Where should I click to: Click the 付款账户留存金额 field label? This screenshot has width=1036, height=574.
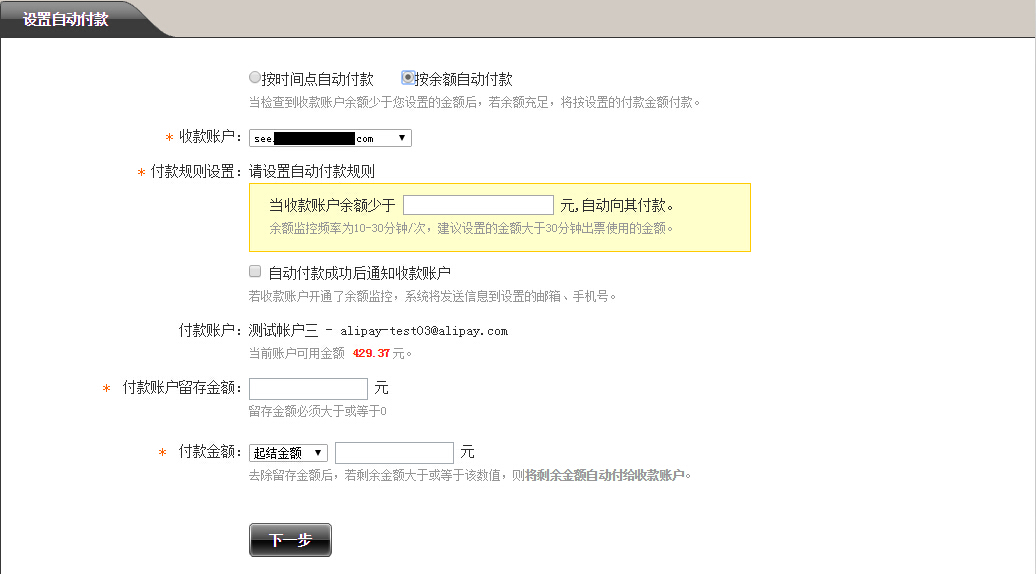(182, 388)
